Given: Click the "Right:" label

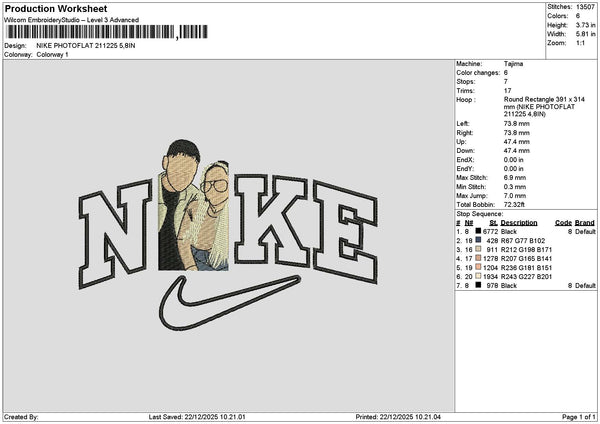Looking at the screenshot, I should coord(465,133).
